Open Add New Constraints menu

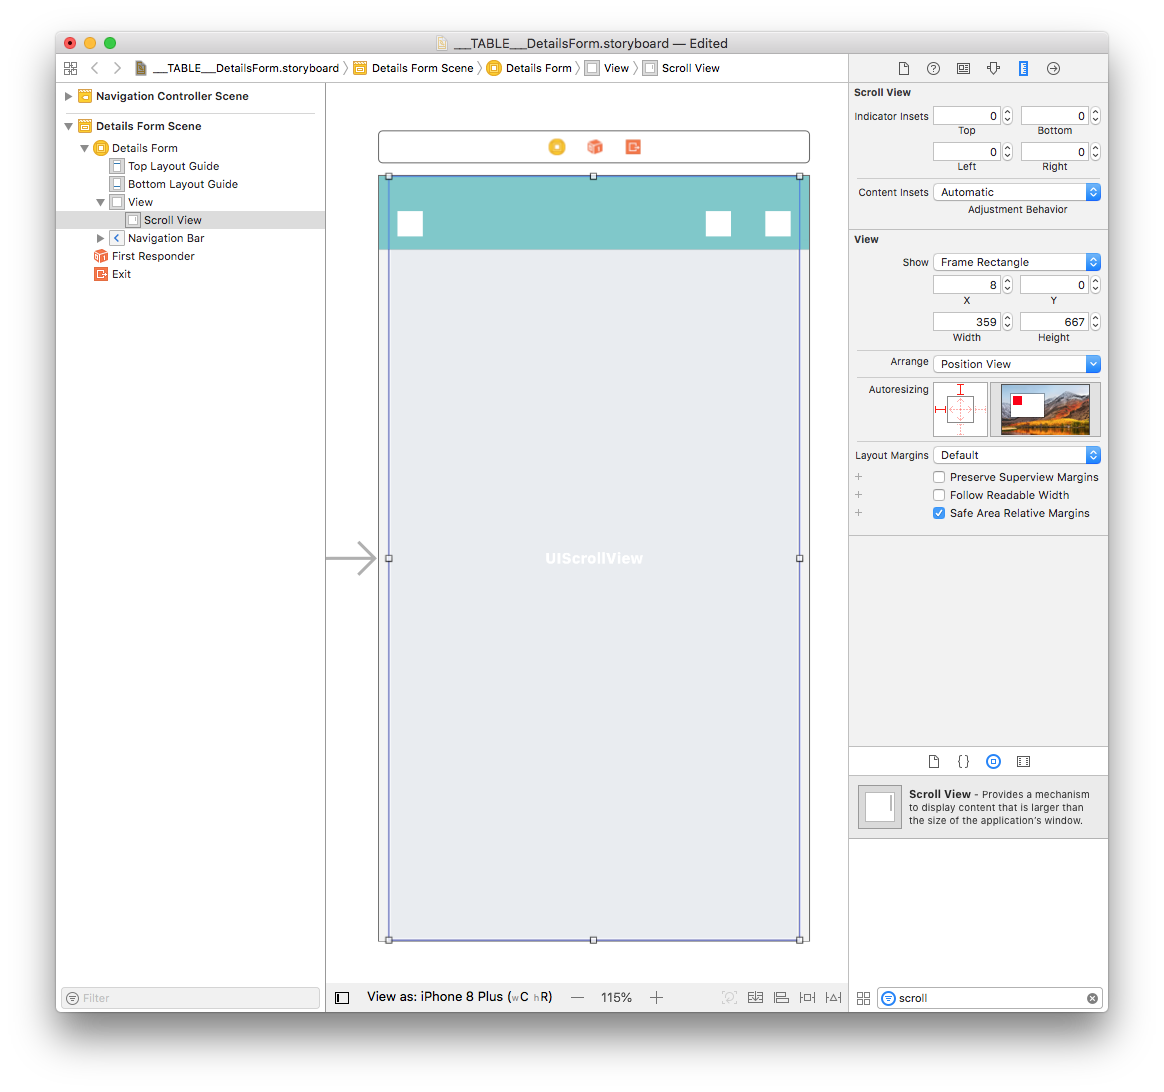coord(807,998)
